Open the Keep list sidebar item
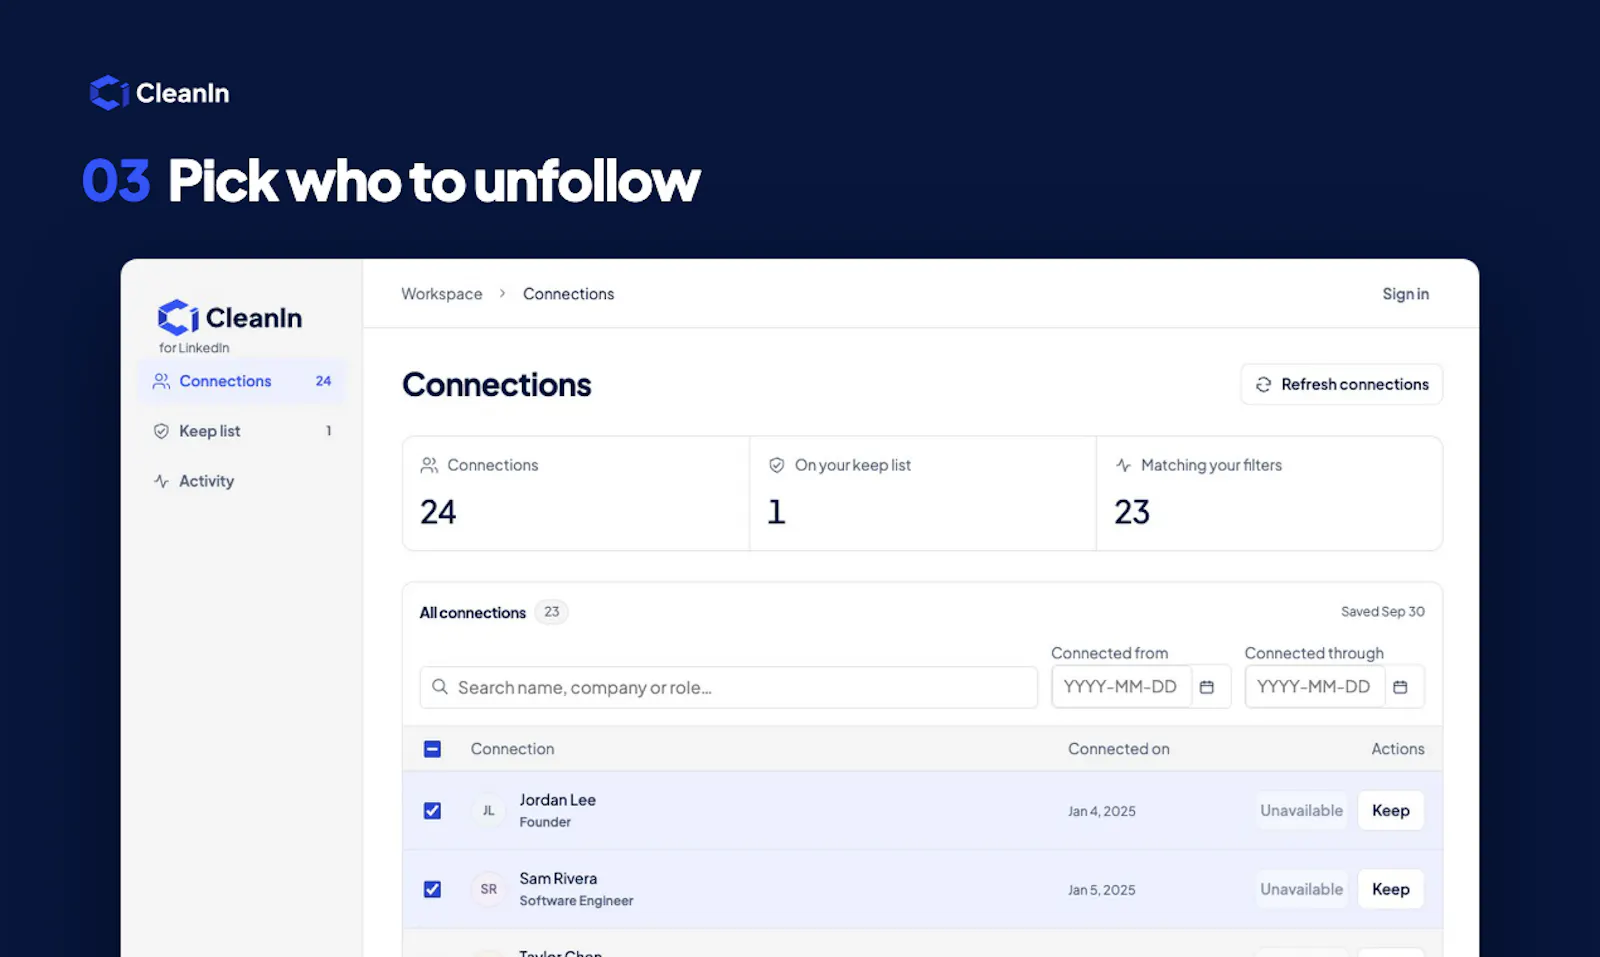This screenshot has height=957, width=1600. pos(241,431)
